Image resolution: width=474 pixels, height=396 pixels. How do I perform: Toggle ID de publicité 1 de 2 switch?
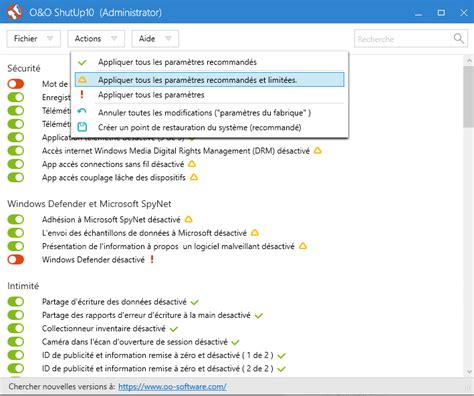point(16,355)
